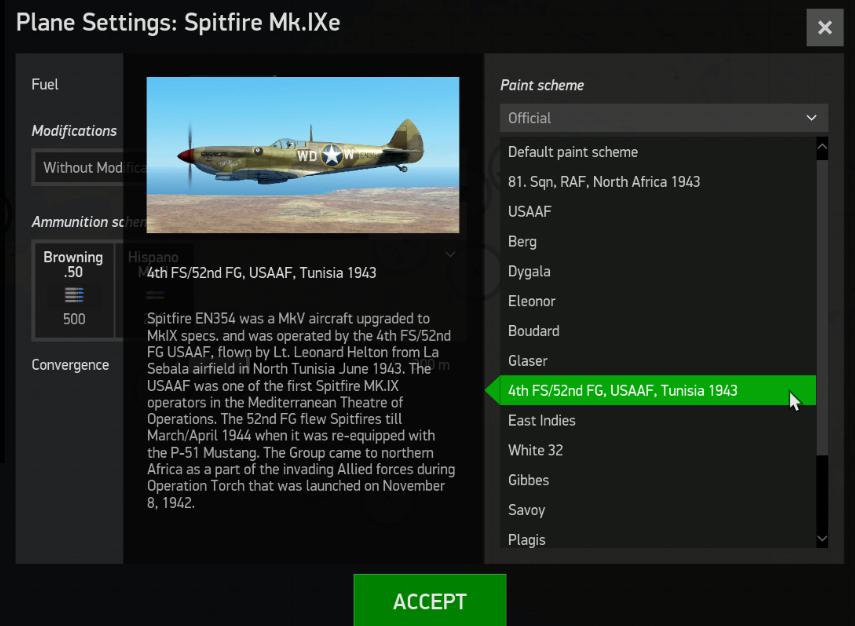Choose the Eleonor paint scheme
This screenshot has width=855, height=626.
pyautogui.click(x=532, y=301)
